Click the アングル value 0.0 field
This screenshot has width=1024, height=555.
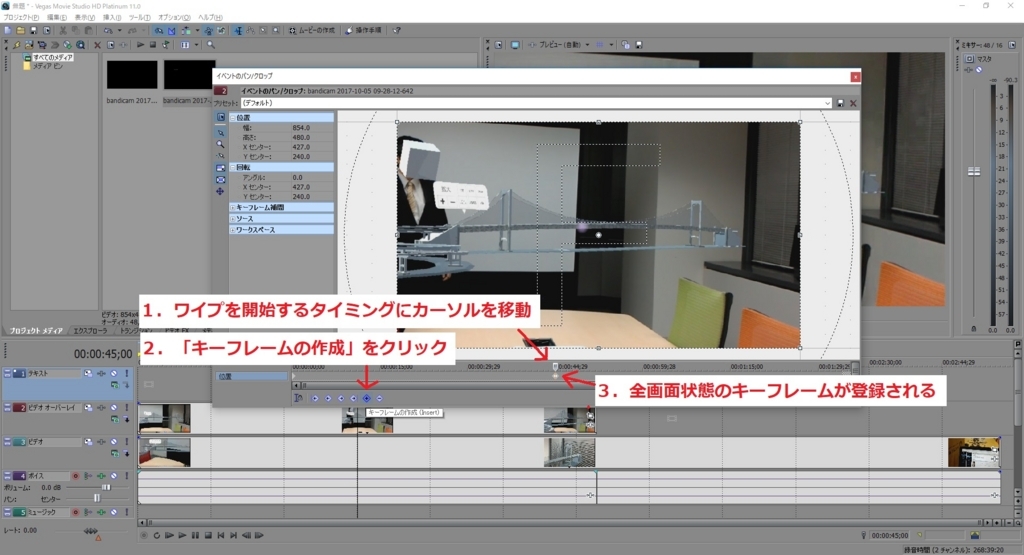312,178
